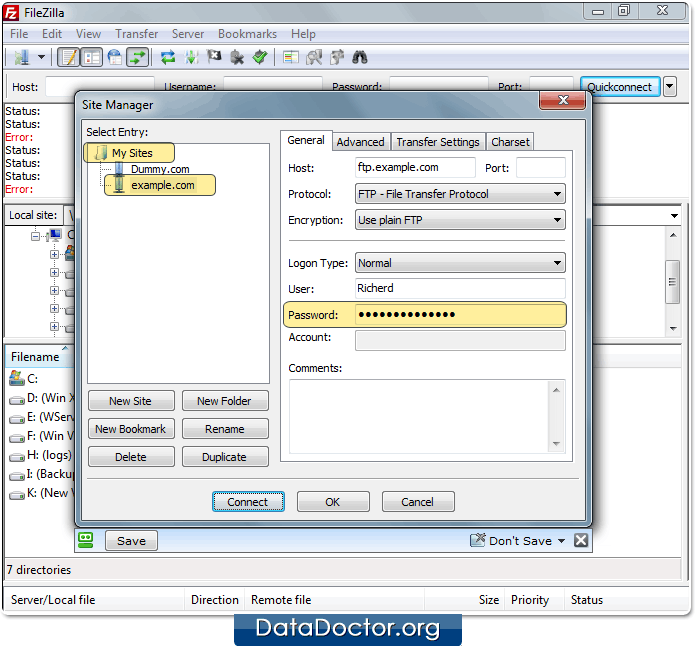Select the H: (logs) drive entry
Viewport: 695px width, 647px height.
point(42,455)
